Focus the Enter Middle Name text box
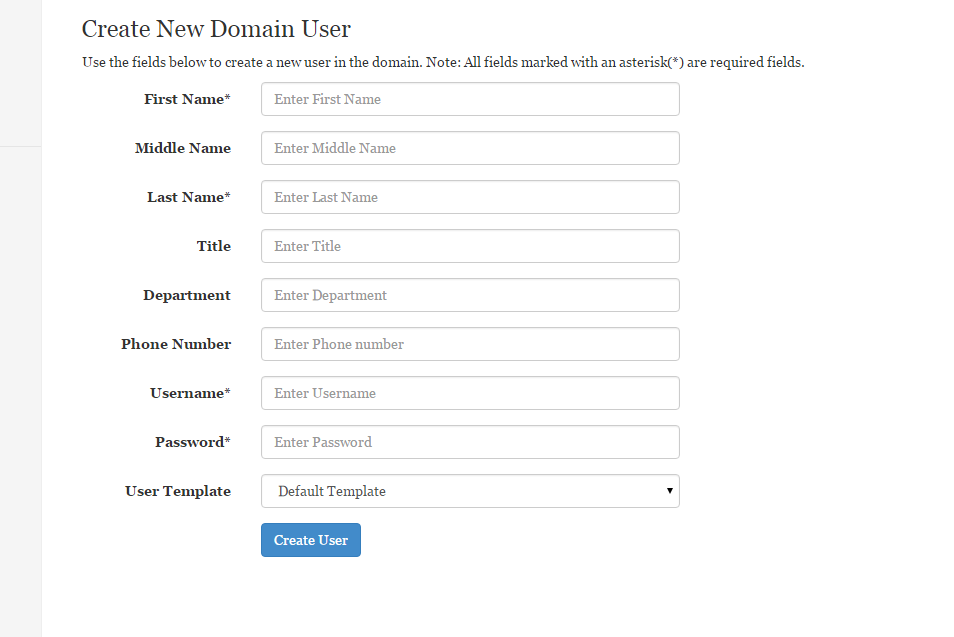This screenshot has height=637, width=954. 470,148
